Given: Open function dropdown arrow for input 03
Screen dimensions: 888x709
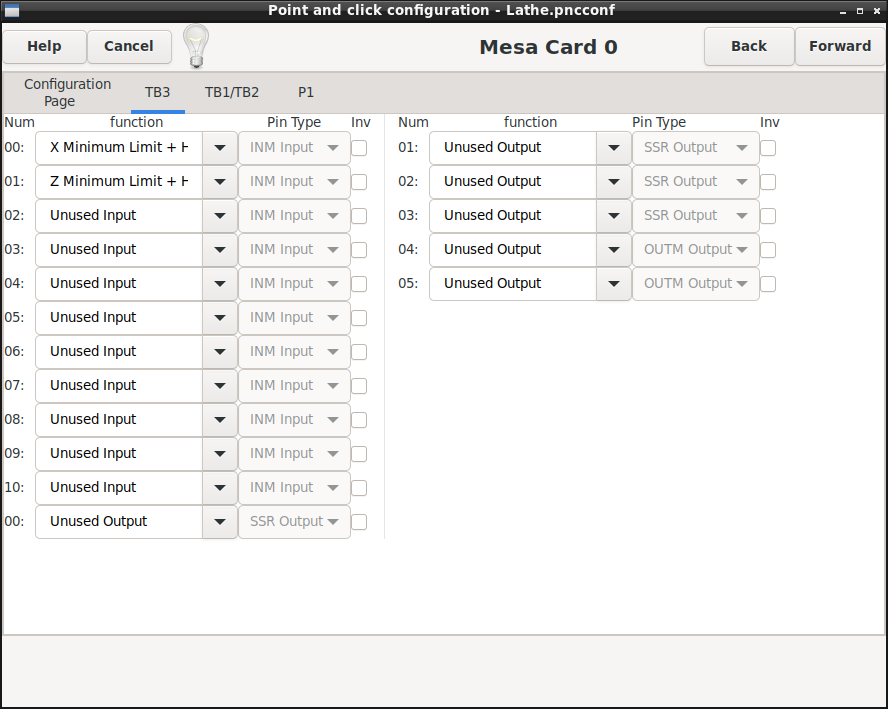Looking at the screenshot, I should (x=220, y=250).
